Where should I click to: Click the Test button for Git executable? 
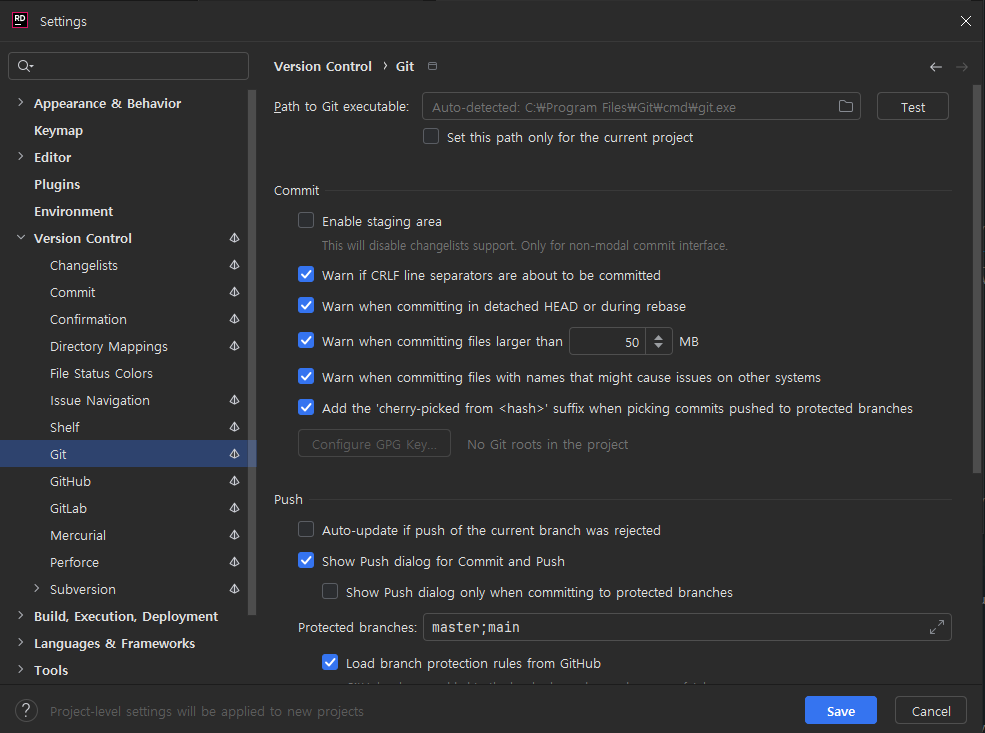[x=911, y=106]
